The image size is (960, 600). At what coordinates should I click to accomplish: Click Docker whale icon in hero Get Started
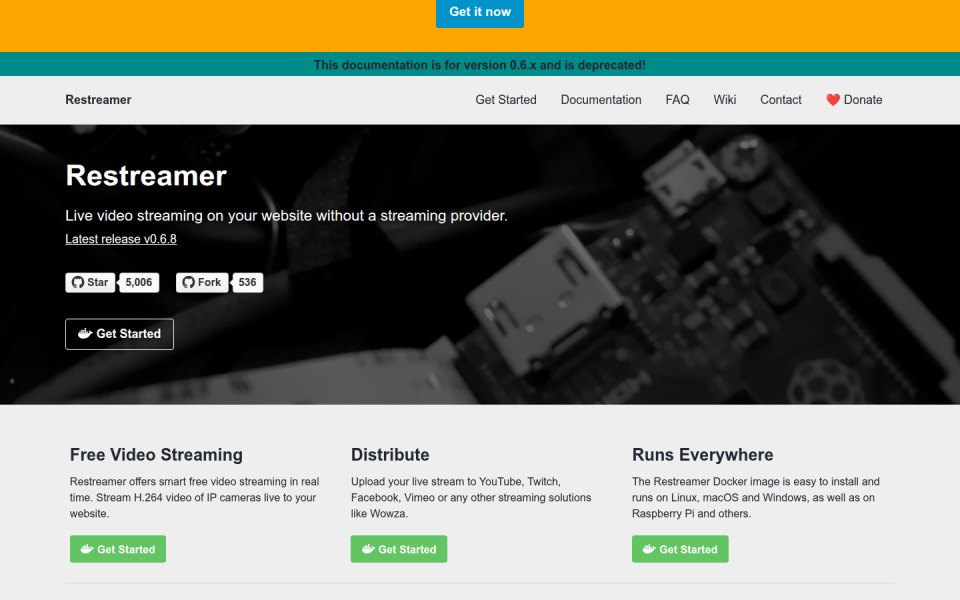(84, 334)
